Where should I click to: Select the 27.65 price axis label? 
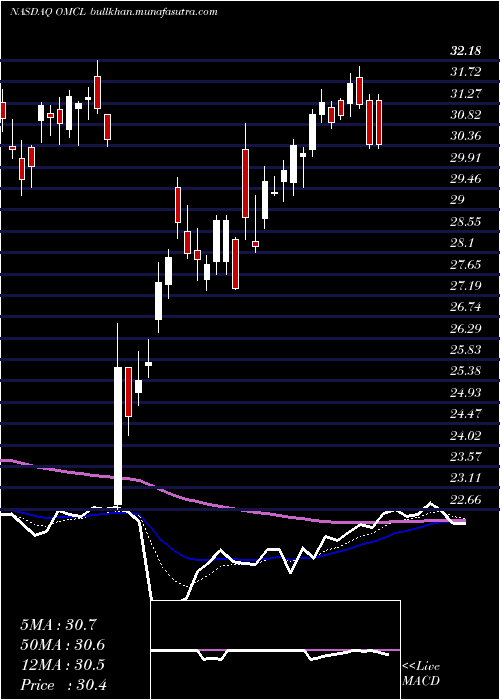pos(466,264)
